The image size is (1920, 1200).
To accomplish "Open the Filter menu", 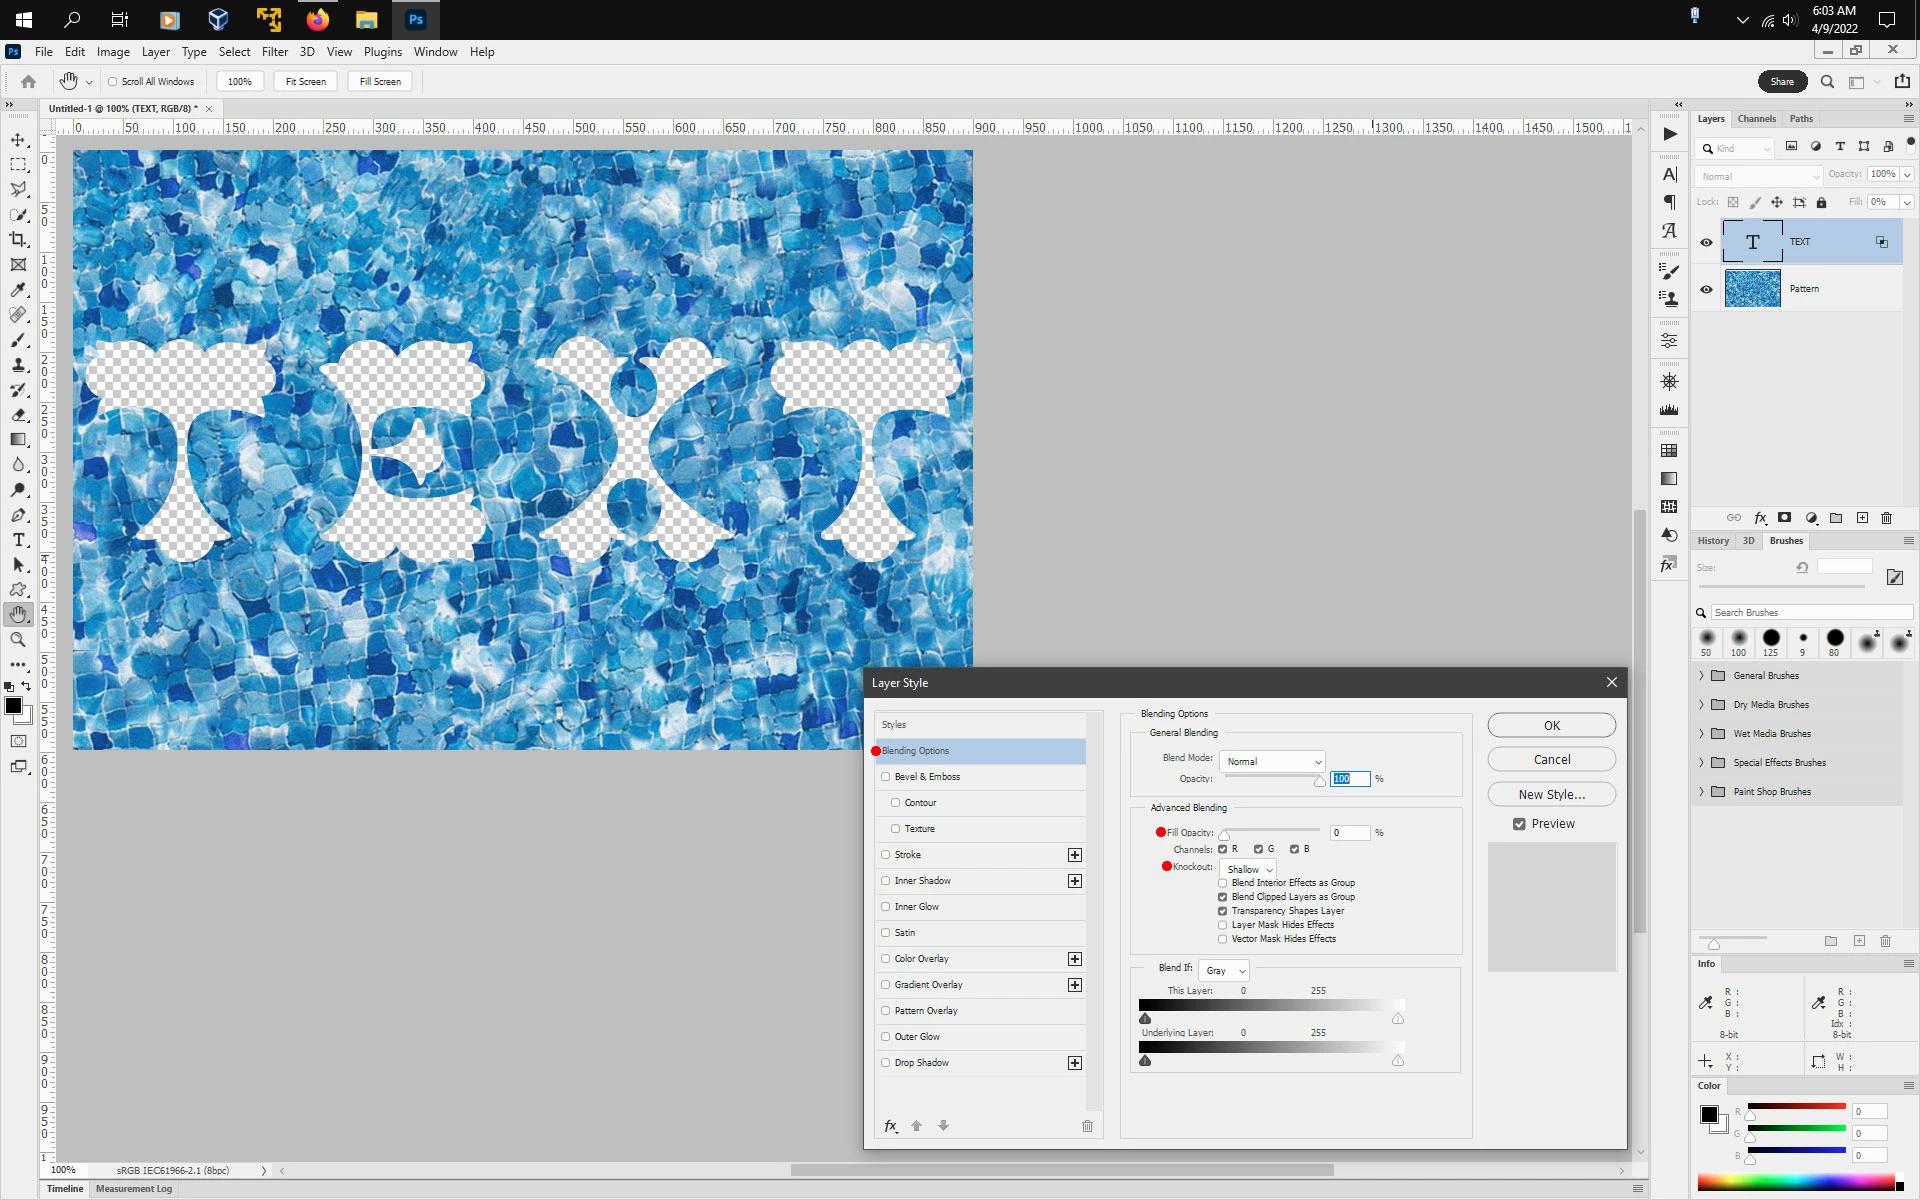I will tap(274, 52).
